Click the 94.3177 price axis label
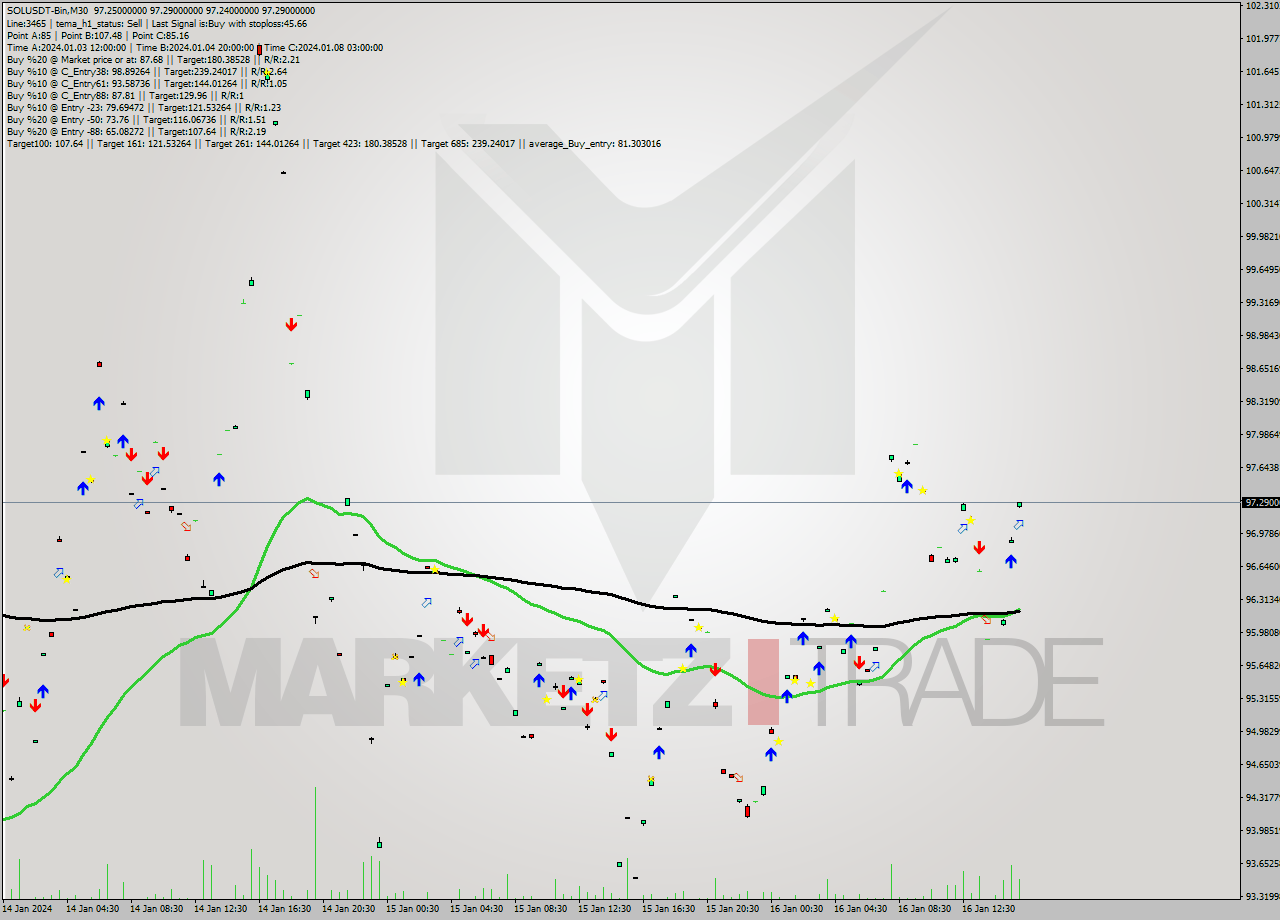Image resolution: width=1280 pixels, height=920 pixels. (x=1262, y=798)
